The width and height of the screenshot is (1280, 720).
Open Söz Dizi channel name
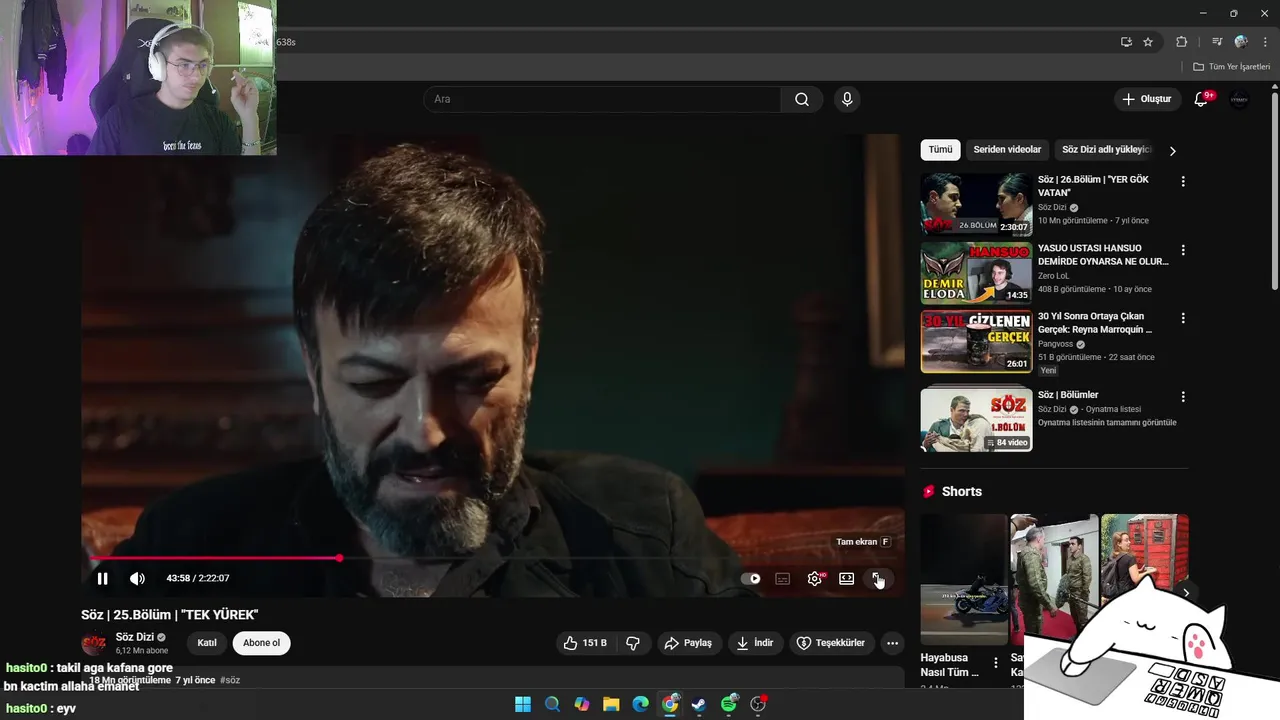click(135, 637)
